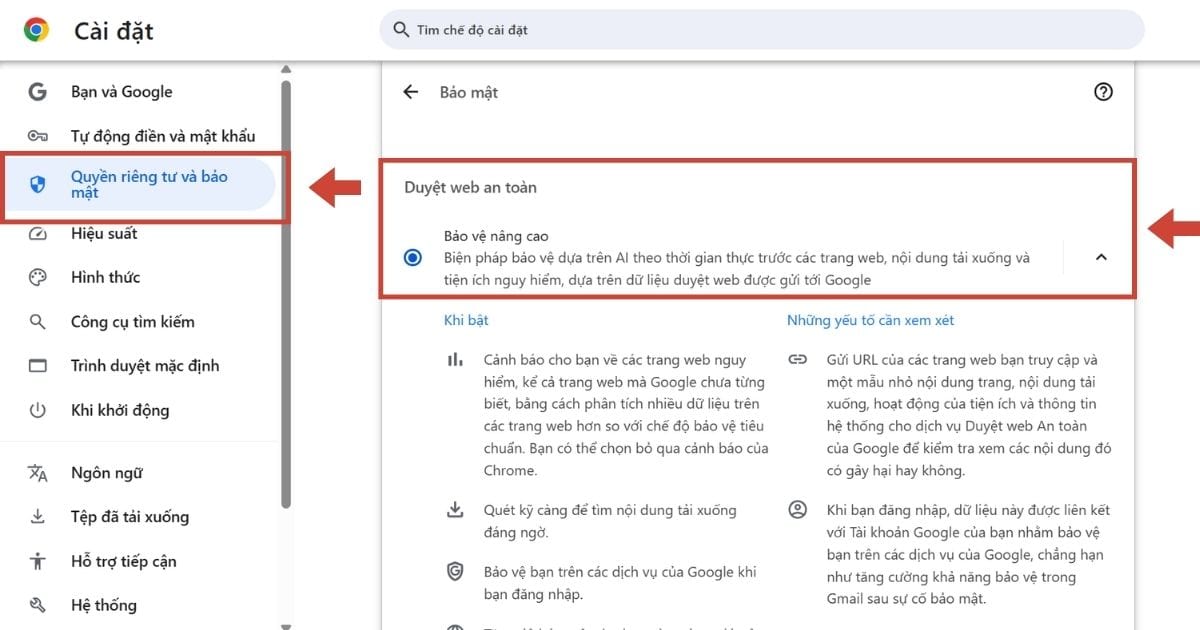Open Tệp đã tải xuống settings

(129, 517)
